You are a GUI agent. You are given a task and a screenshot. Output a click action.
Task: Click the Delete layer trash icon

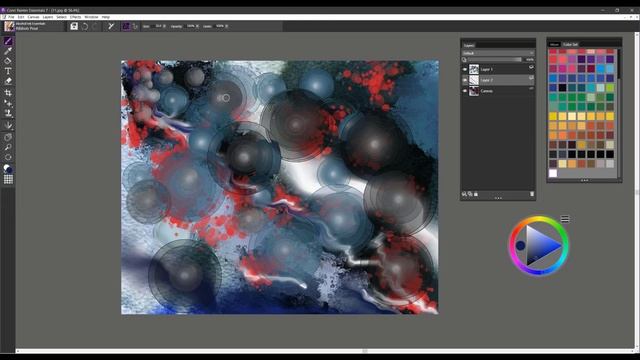click(x=532, y=194)
